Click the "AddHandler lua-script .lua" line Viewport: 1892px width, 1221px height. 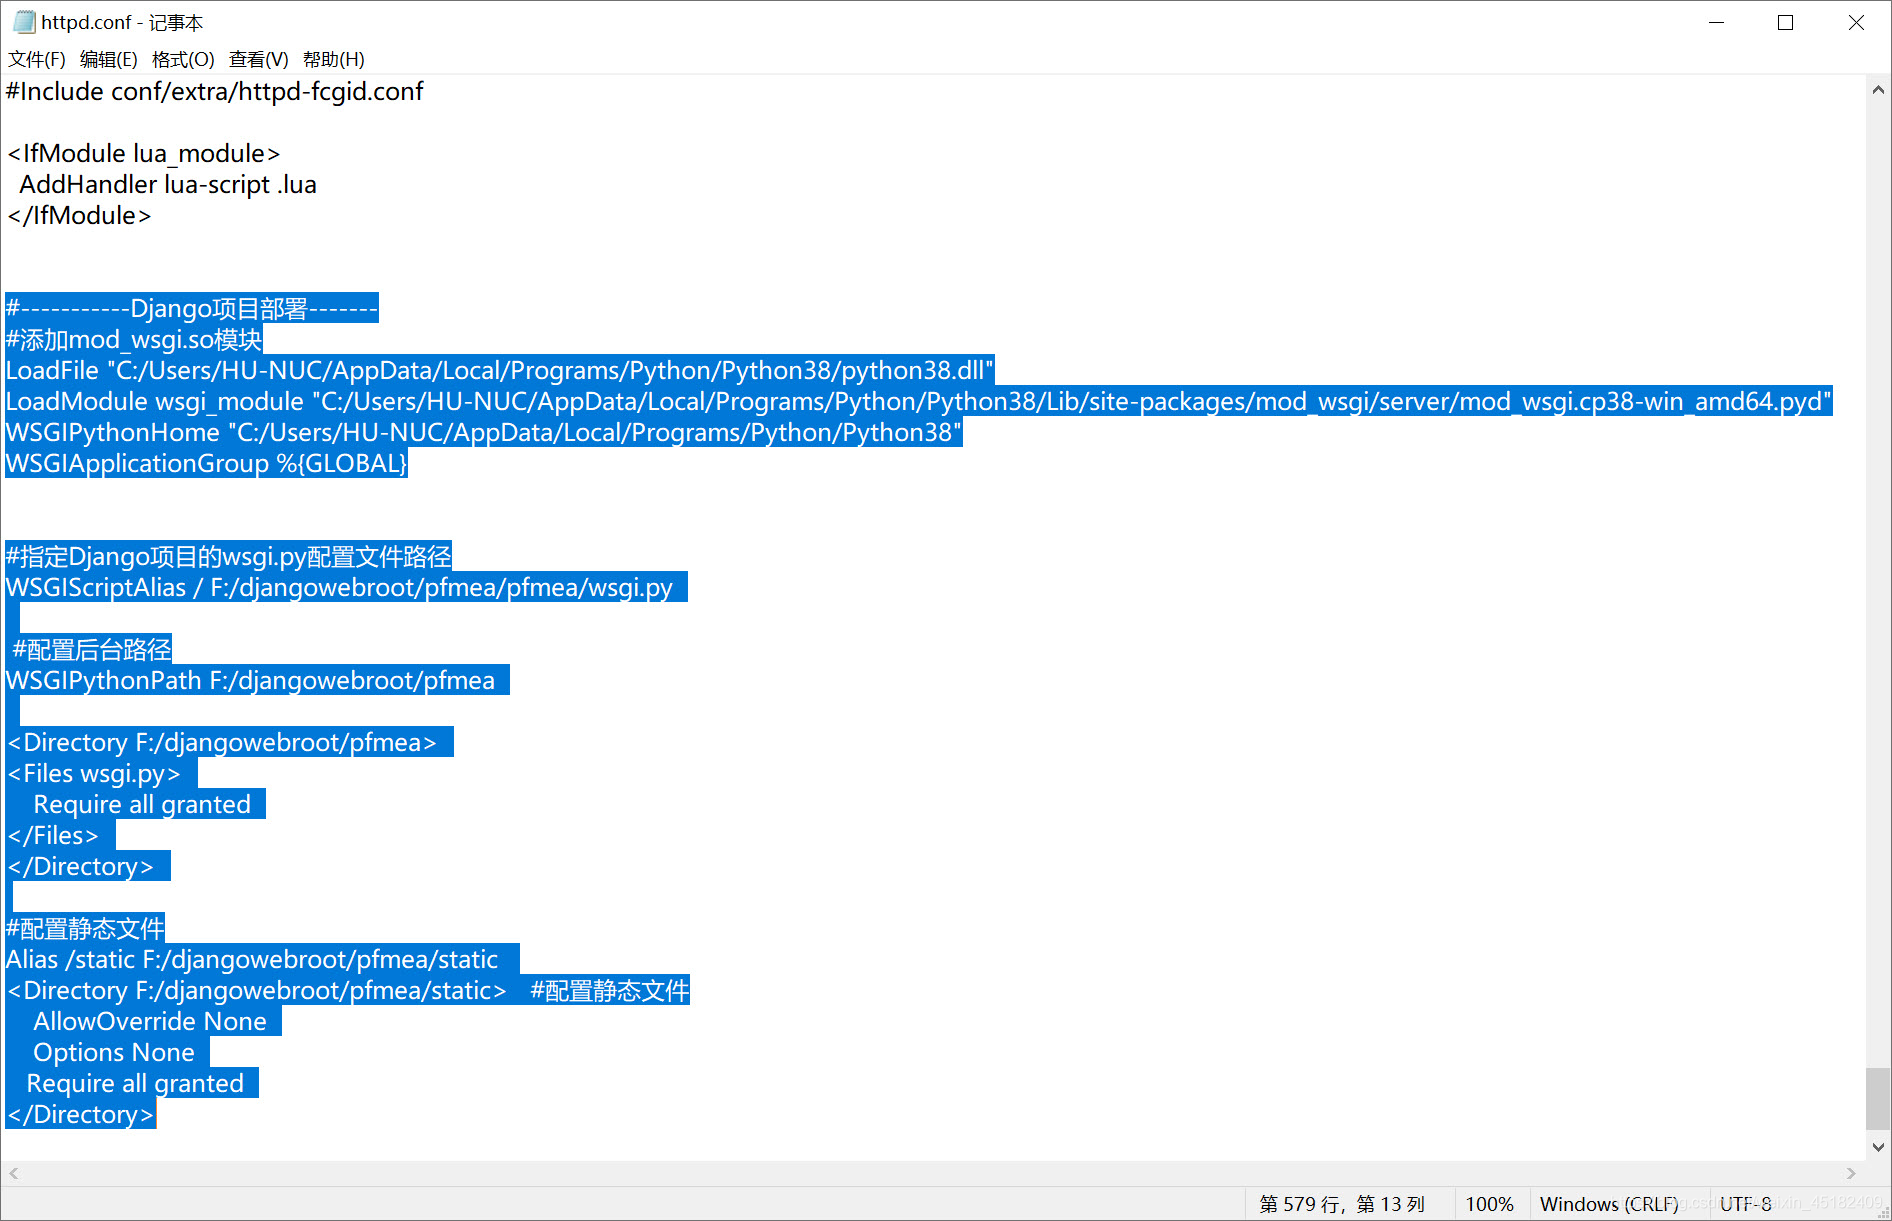pyautogui.click(x=168, y=185)
